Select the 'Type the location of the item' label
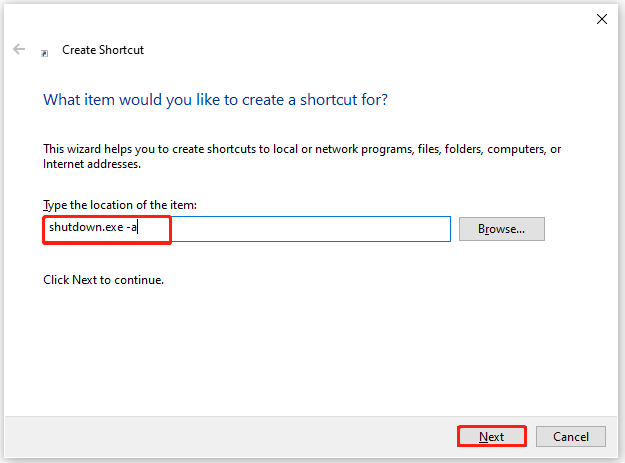 point(120,205)
